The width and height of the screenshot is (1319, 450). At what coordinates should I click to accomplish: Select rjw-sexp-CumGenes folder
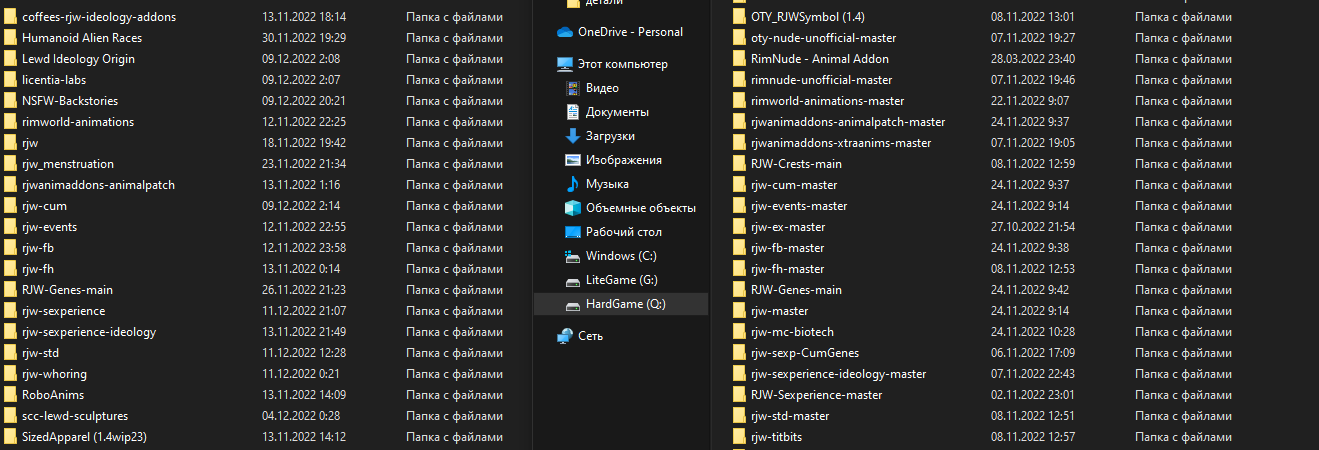click(x=805, y=353)
